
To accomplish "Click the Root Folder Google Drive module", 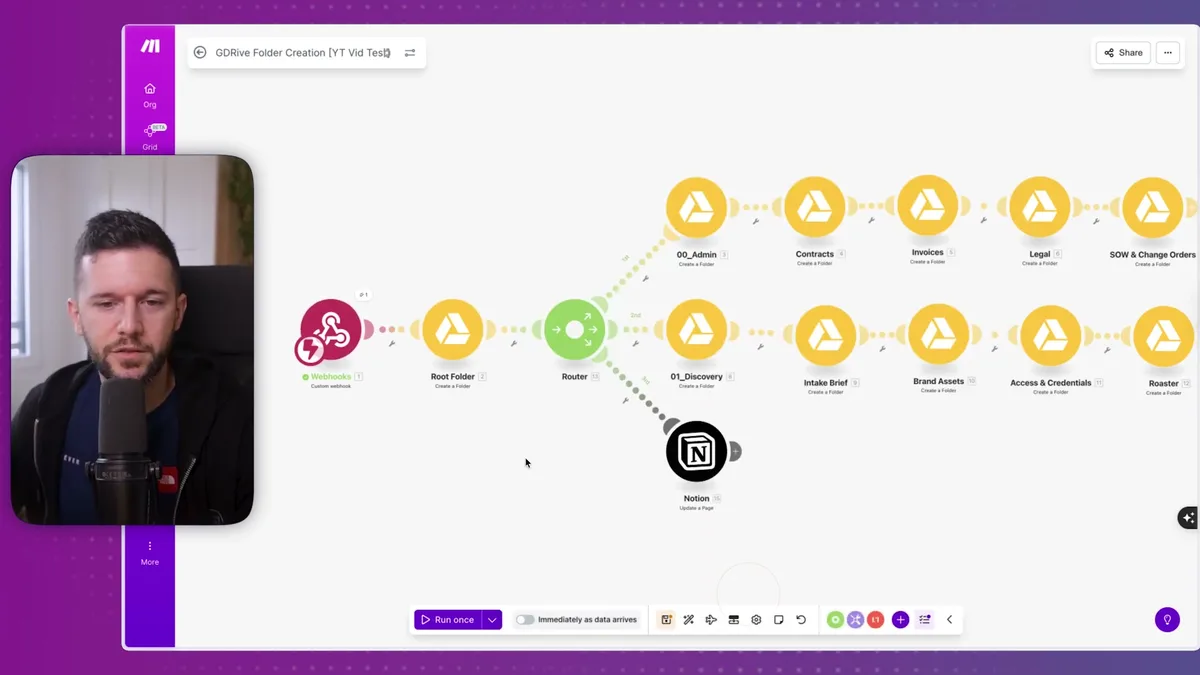I will tap(454, 330).
